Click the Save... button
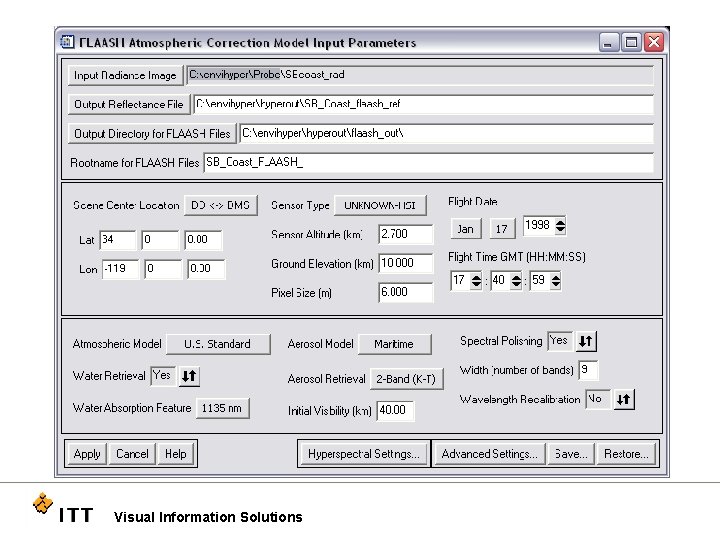This screenshot has width=720, height=540. click(x=571, y=454)
